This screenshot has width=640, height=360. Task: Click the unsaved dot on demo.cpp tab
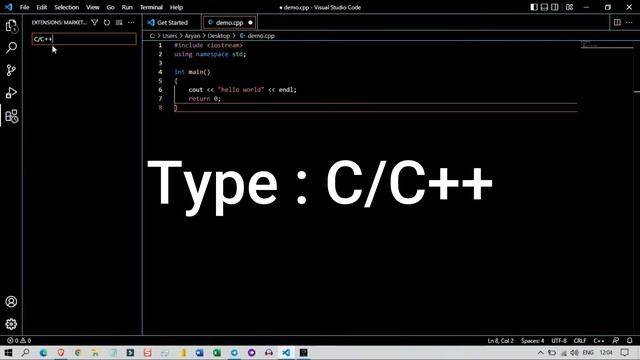coord(250,22)
